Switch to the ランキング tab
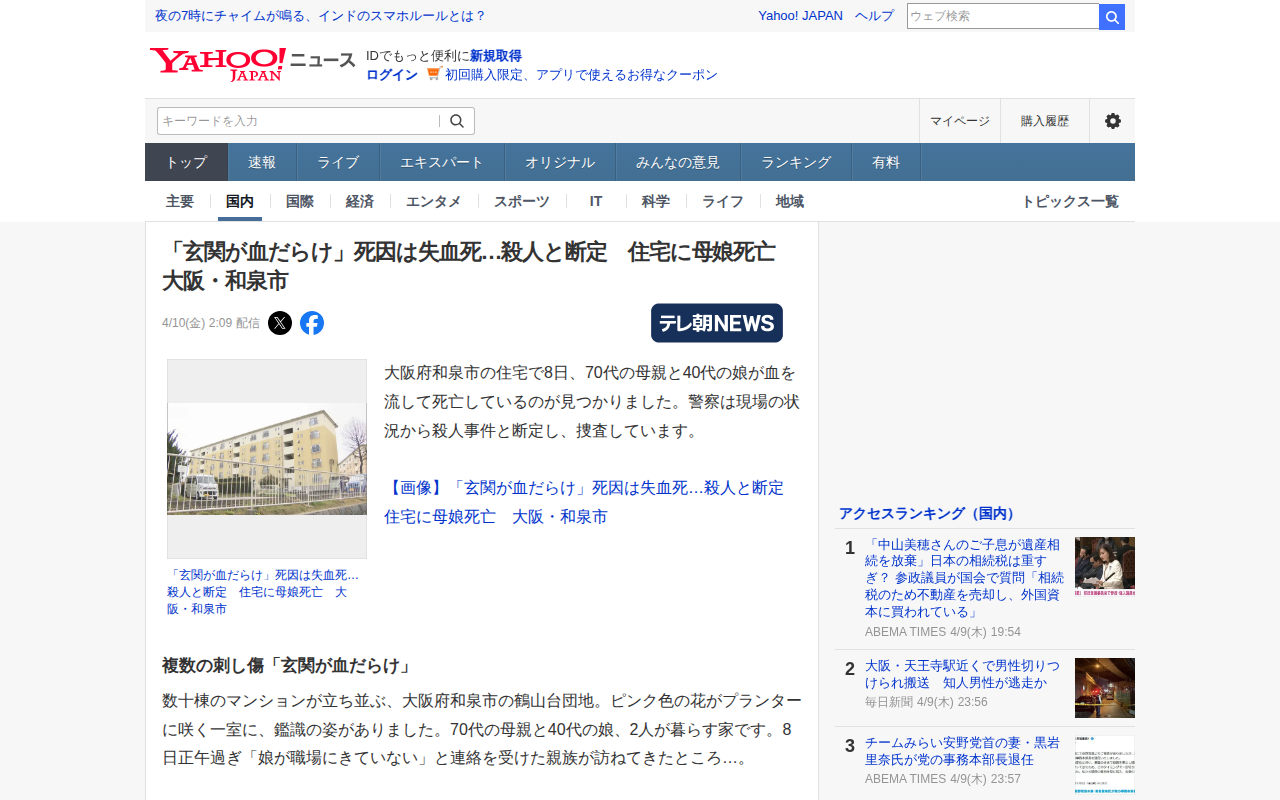 click(x=796, y=162)
